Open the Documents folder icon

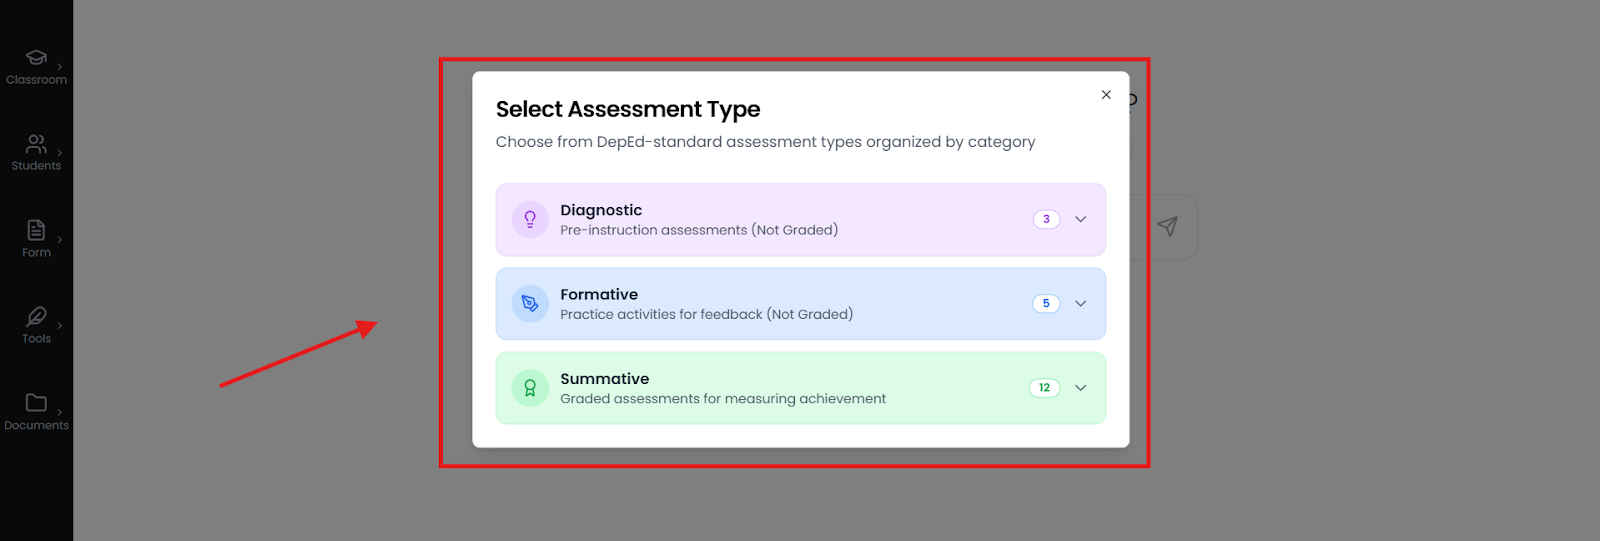click(36, 403)
